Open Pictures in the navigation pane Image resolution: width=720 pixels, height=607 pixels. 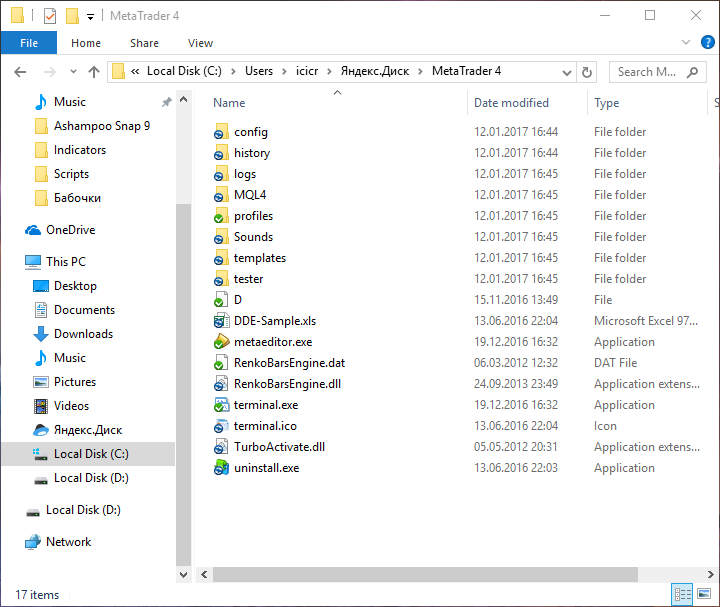(75, 382)
